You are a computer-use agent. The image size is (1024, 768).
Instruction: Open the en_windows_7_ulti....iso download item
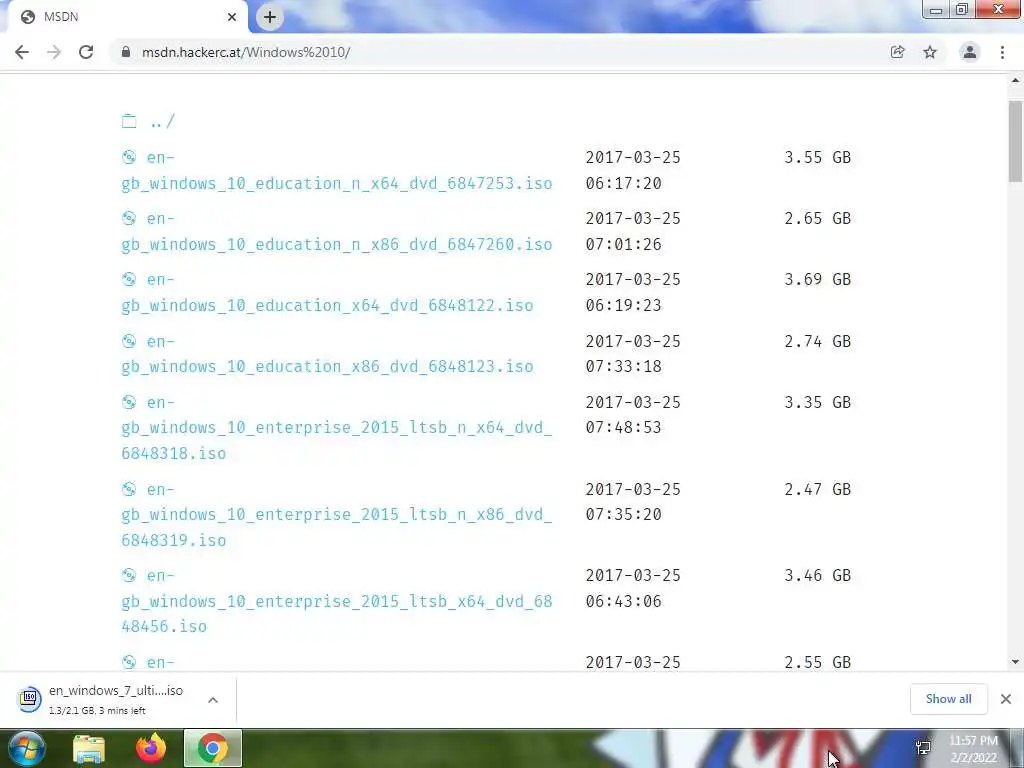click(x=116, y=699)
